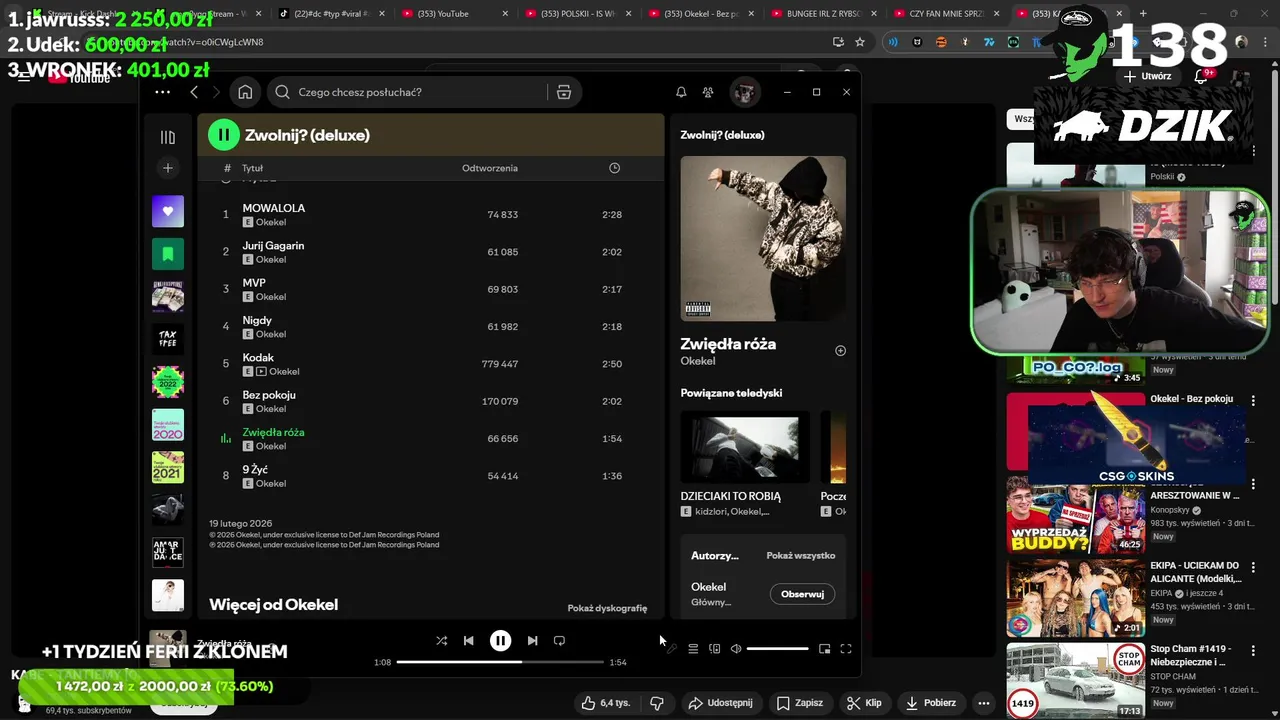The image size is (1280, 720).
Task: Seek within the song progress bar
Action: click(500, 662)
